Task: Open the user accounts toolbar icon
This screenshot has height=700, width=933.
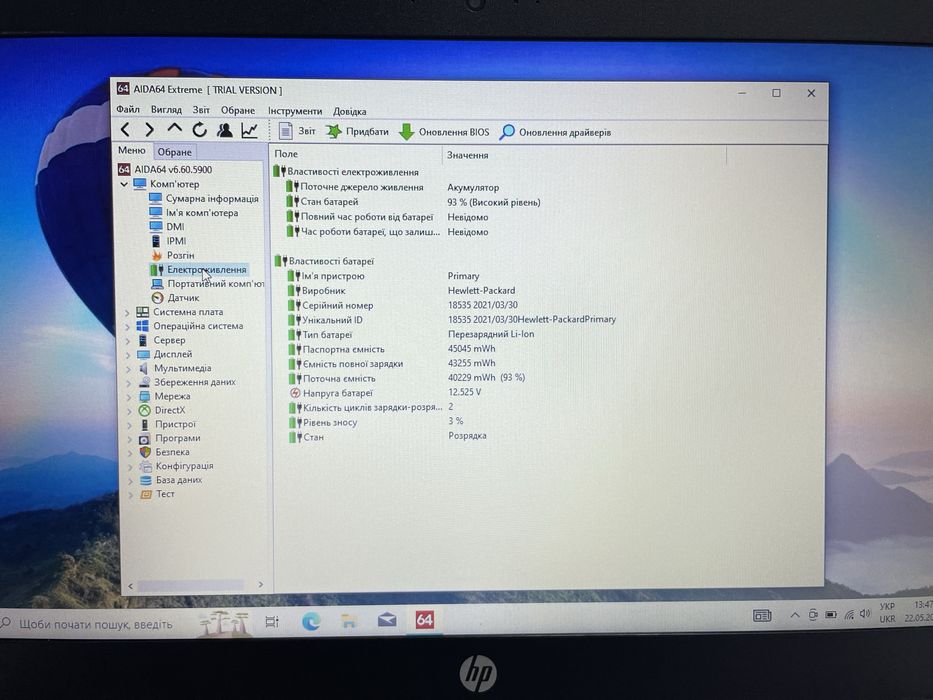Action: pyautogui.click(x=224, y=130)
